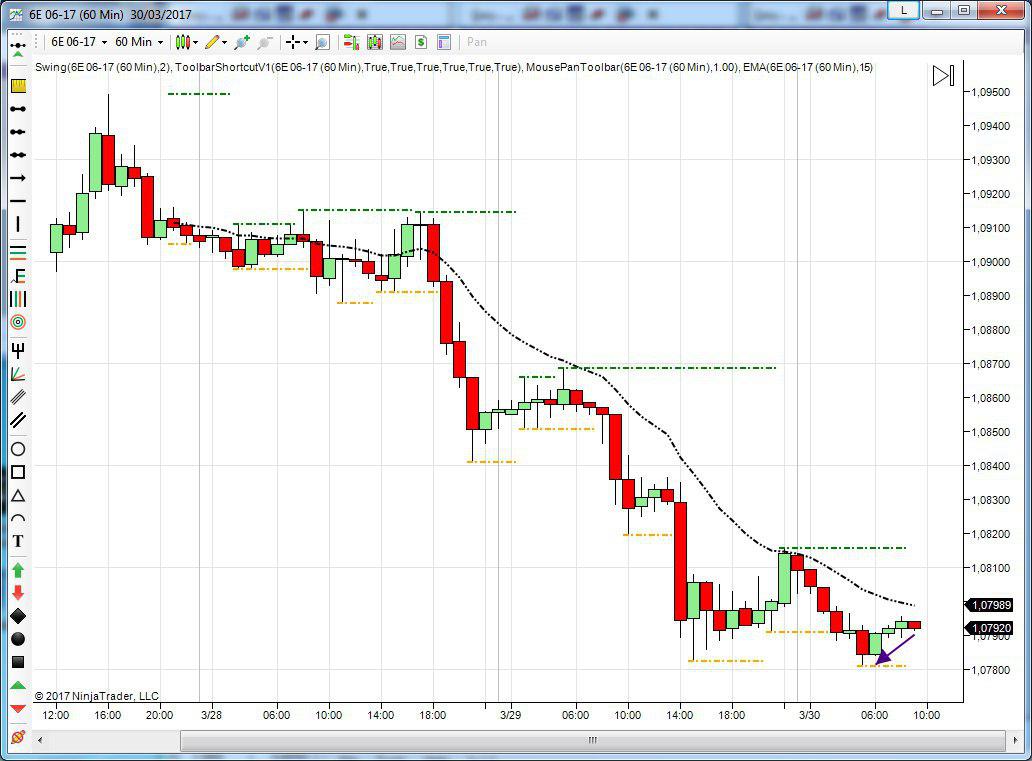Screen dimensions: 1032x761
Task: Click the L link button in title bar
Action: [x=903, y=10]
